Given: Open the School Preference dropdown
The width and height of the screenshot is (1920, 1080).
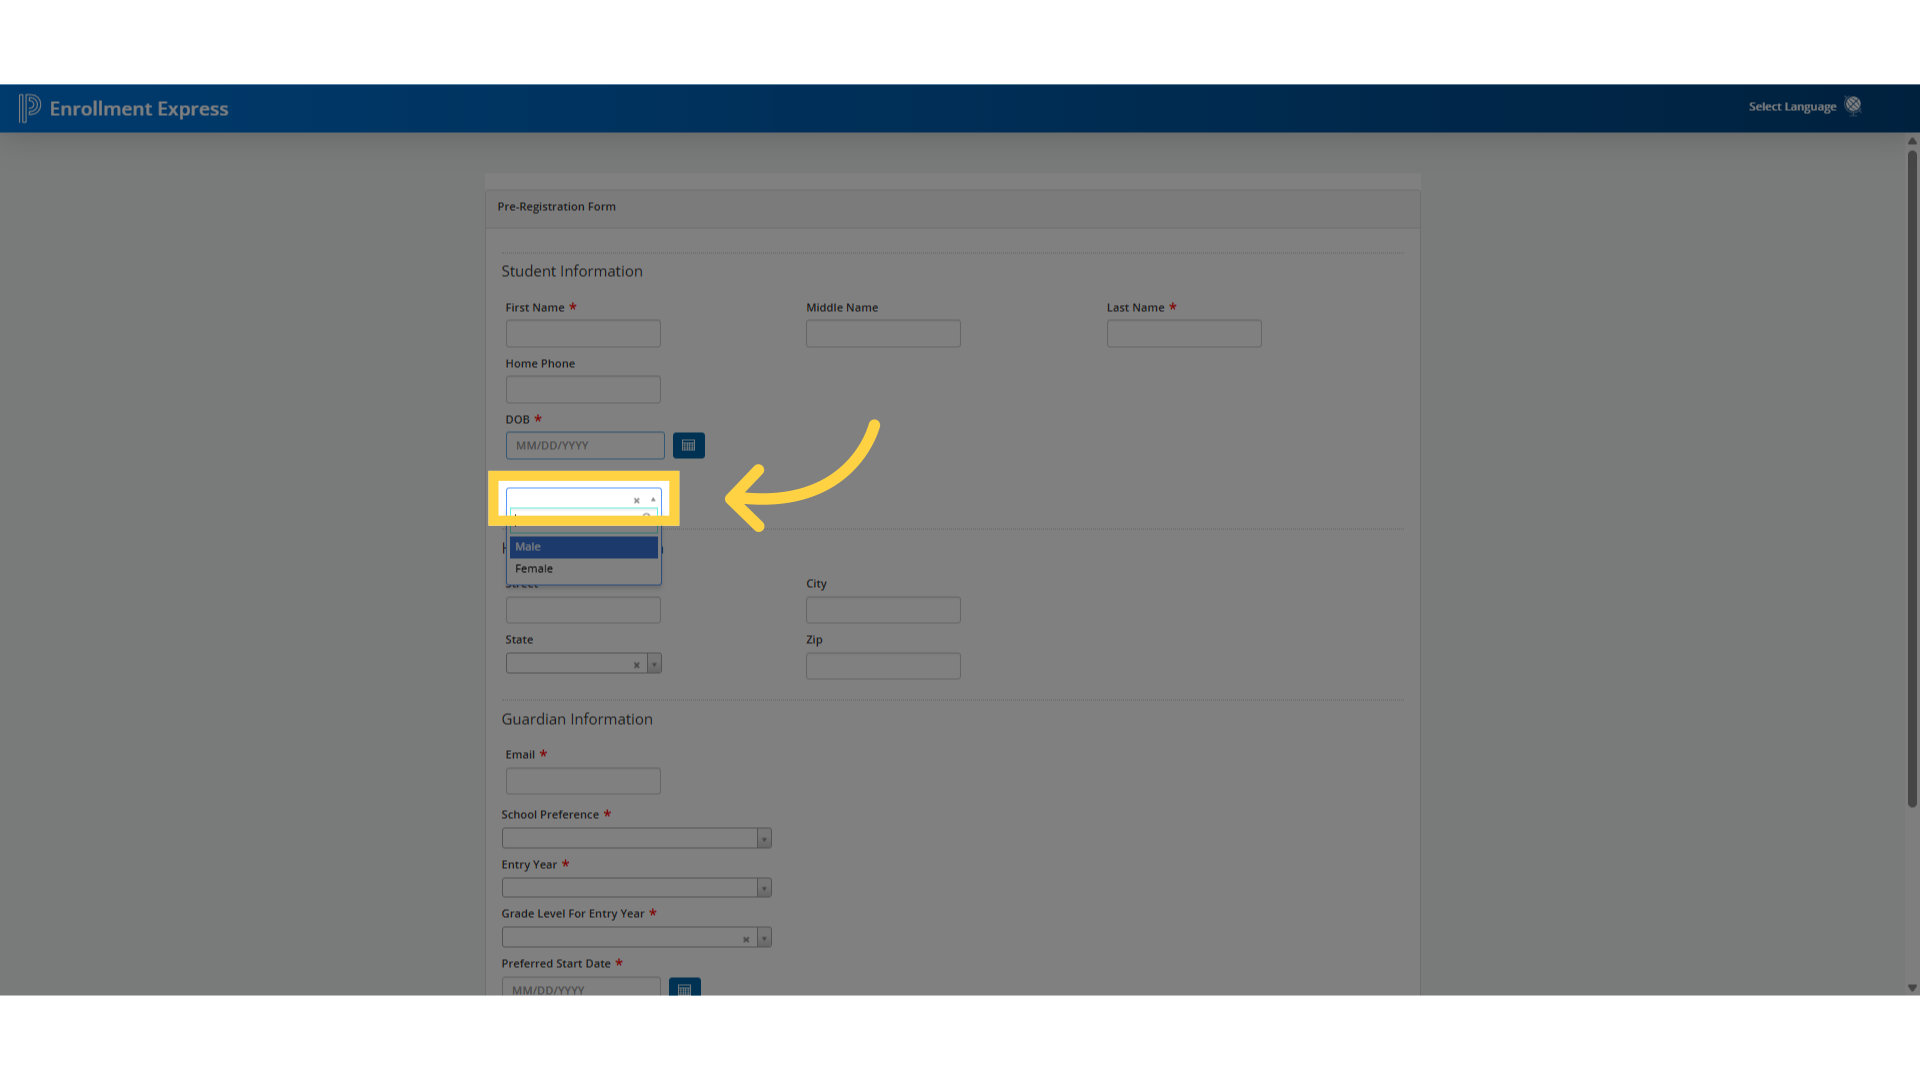Looking at the screenshot, I should pos(636,838).
